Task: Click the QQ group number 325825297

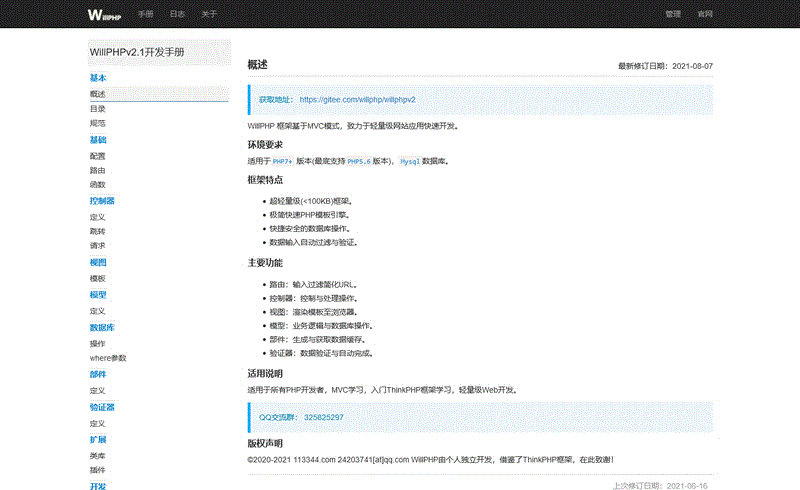Action: point(324,417)
